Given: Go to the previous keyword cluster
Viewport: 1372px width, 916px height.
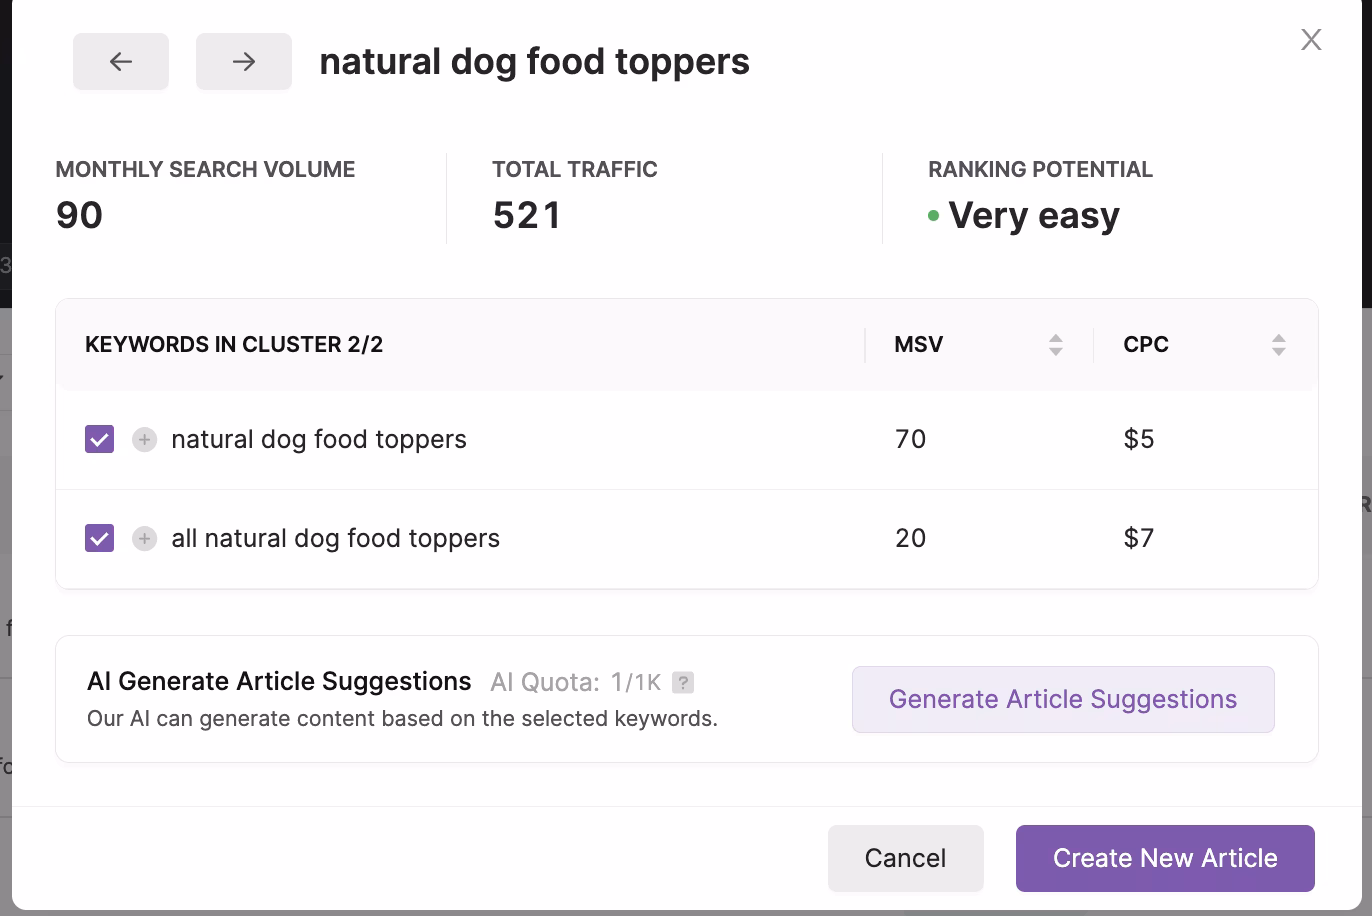Looking at the screenshot, I should [121, 62].
